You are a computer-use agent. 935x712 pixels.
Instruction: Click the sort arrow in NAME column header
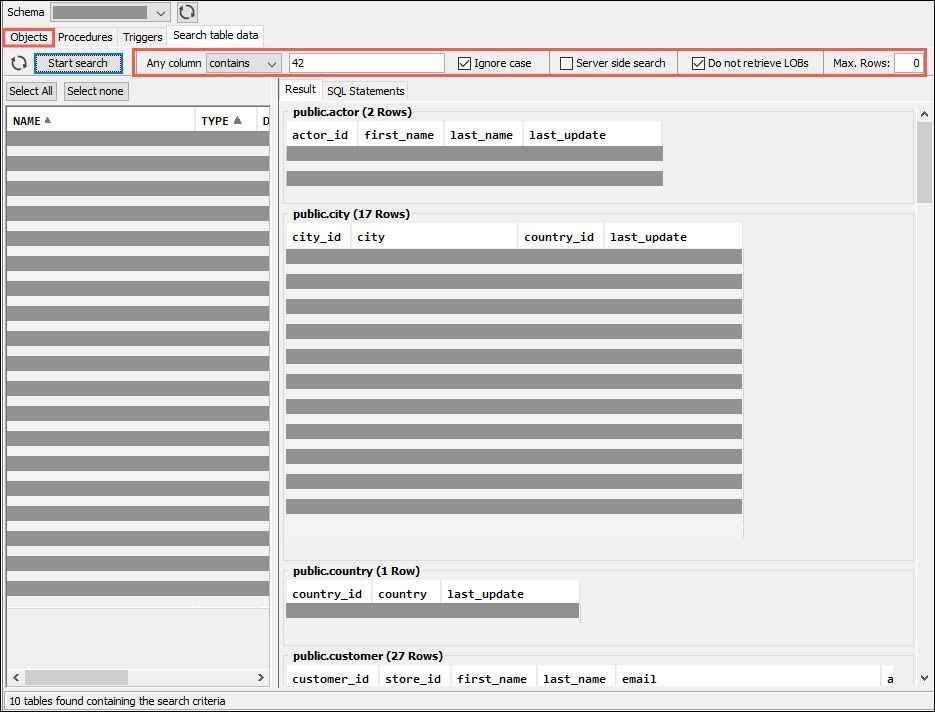(x=47, y=121)
